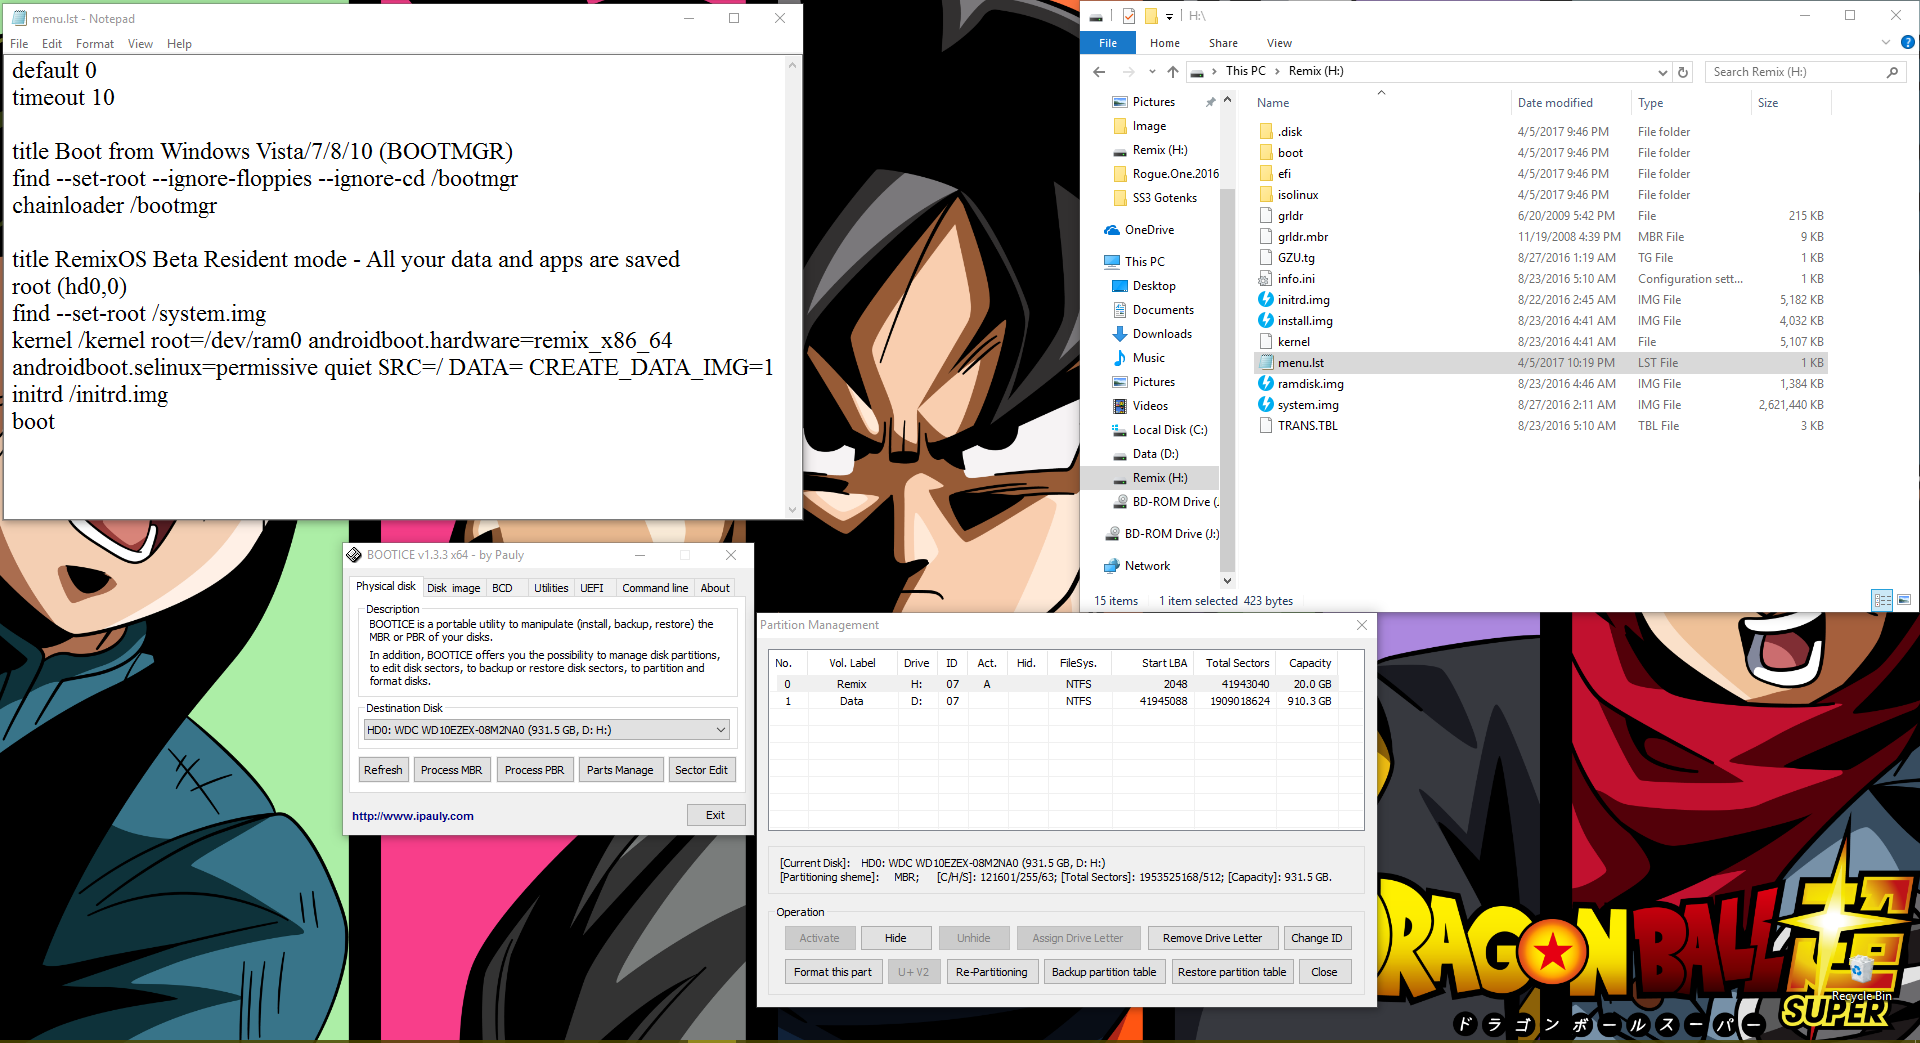Open the address bar dropdown in Explorer
The width and height of the screenshot is (1920, 1043).
tap(1663, 71)
